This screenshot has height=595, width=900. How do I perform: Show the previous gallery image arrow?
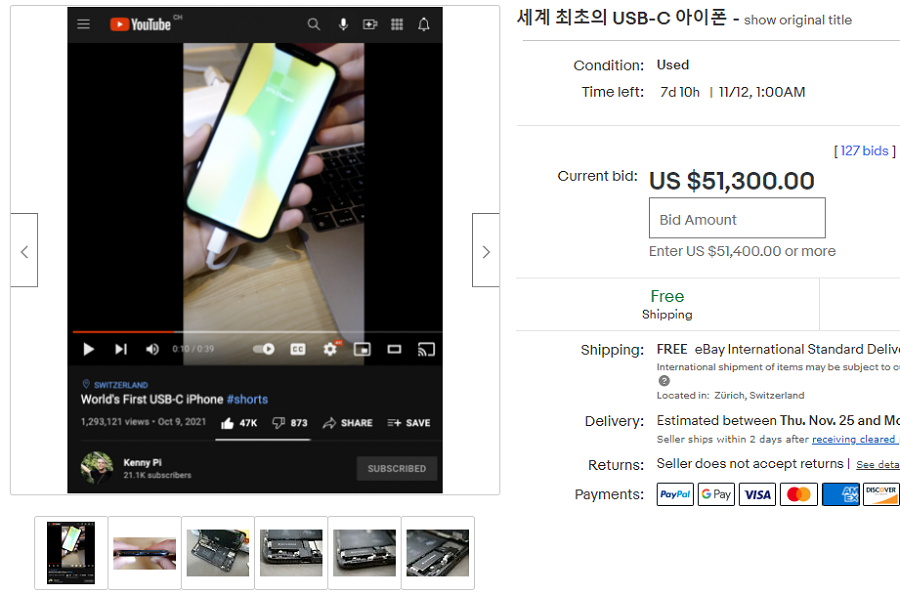pyautogui.click(x=24, y=251)
